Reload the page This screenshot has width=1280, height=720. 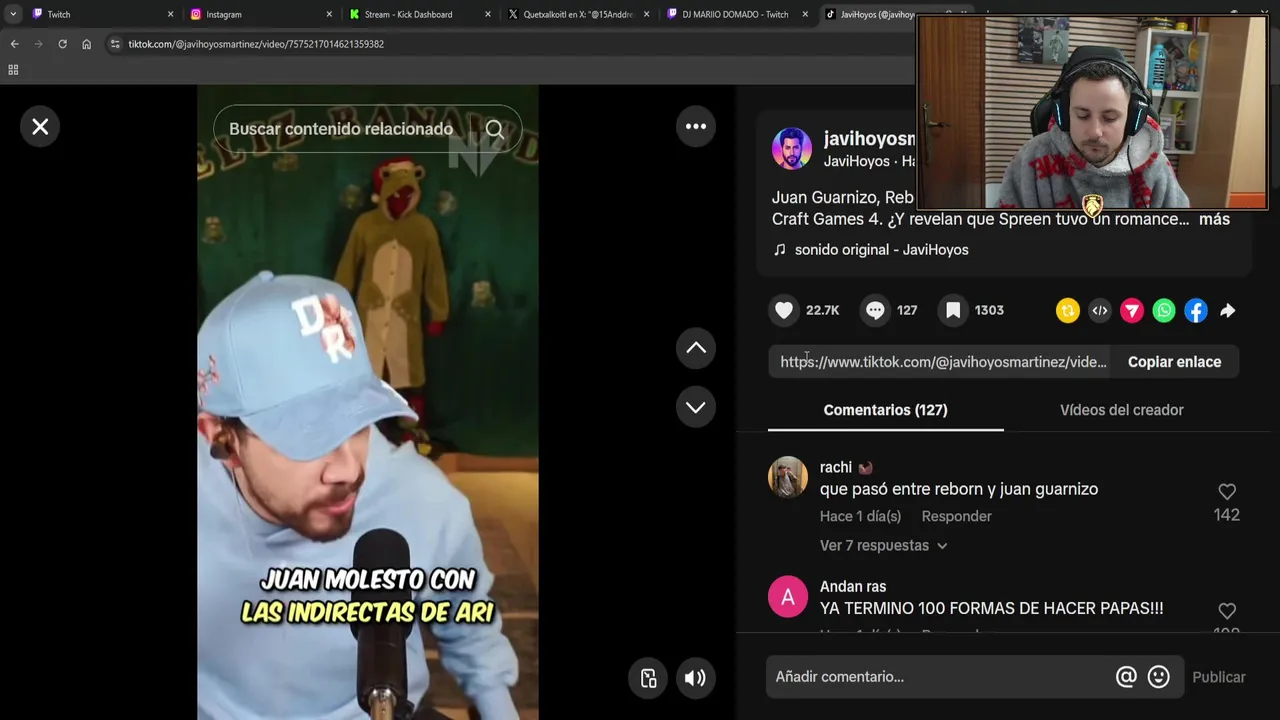[62, 44]
